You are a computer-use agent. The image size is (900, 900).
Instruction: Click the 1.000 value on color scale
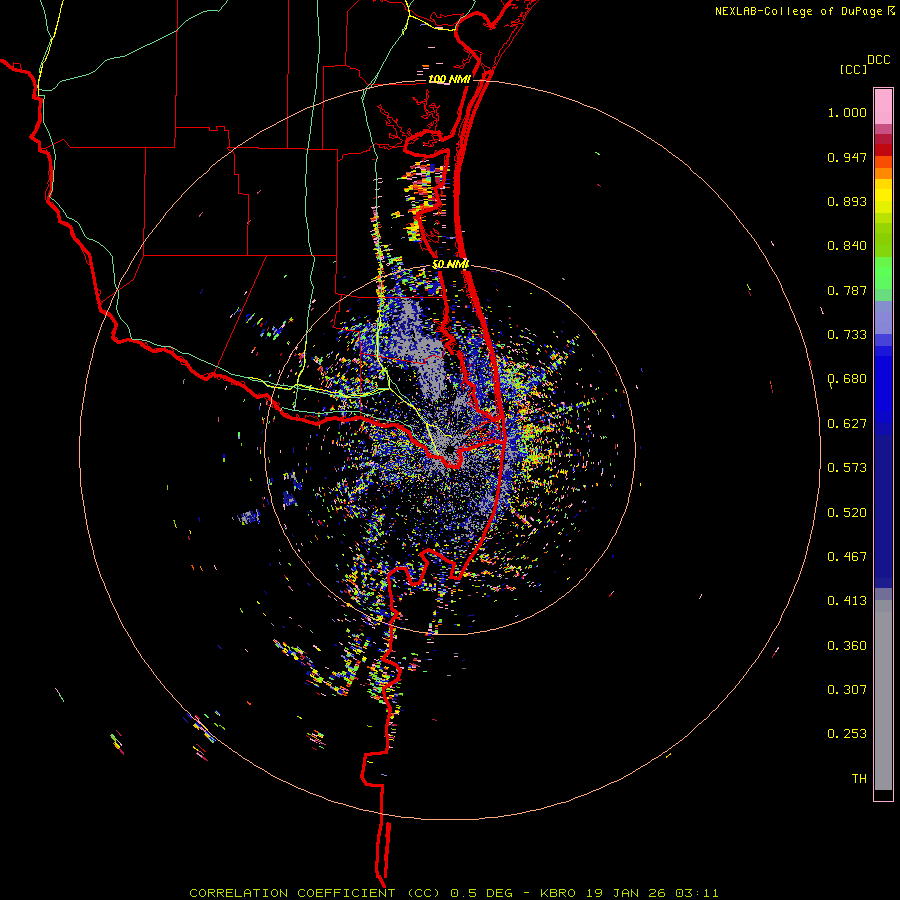[x=847, y=112]
